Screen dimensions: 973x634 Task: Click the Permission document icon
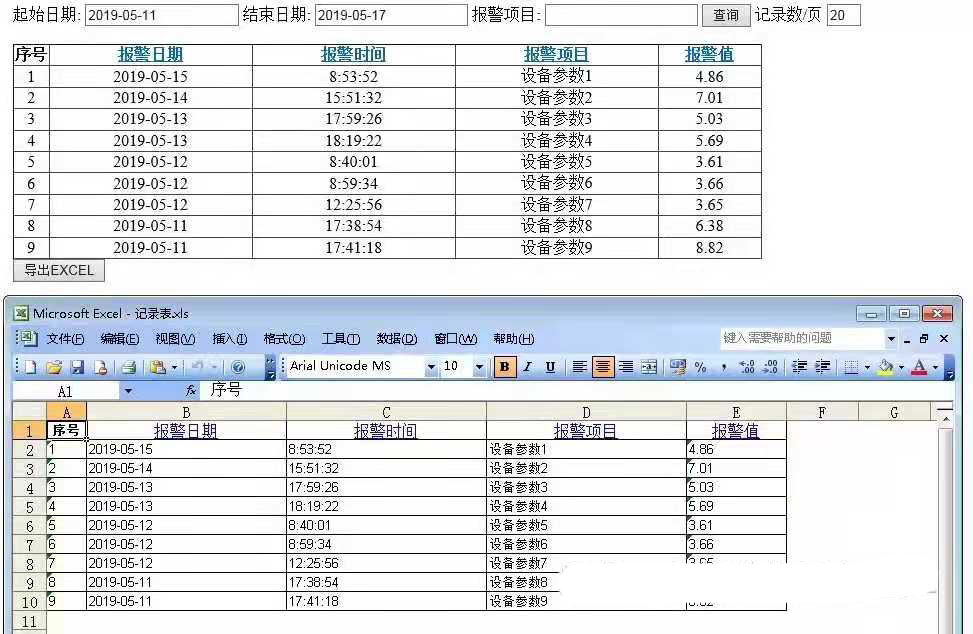101,367
